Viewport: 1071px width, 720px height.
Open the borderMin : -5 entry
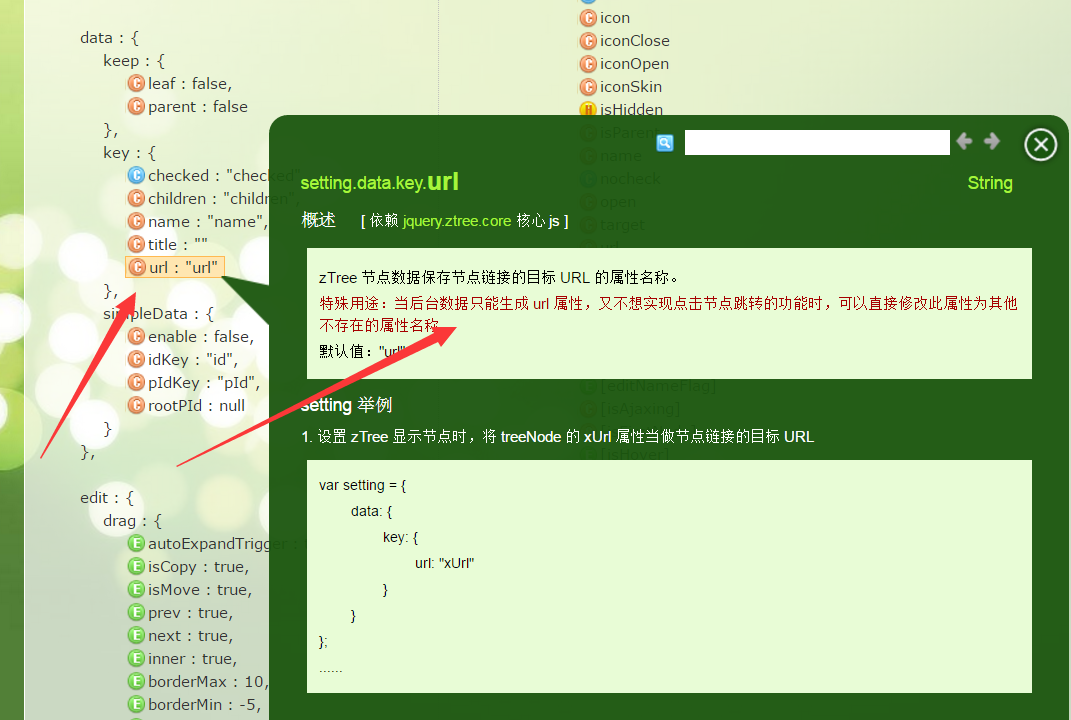pos(195,704)
